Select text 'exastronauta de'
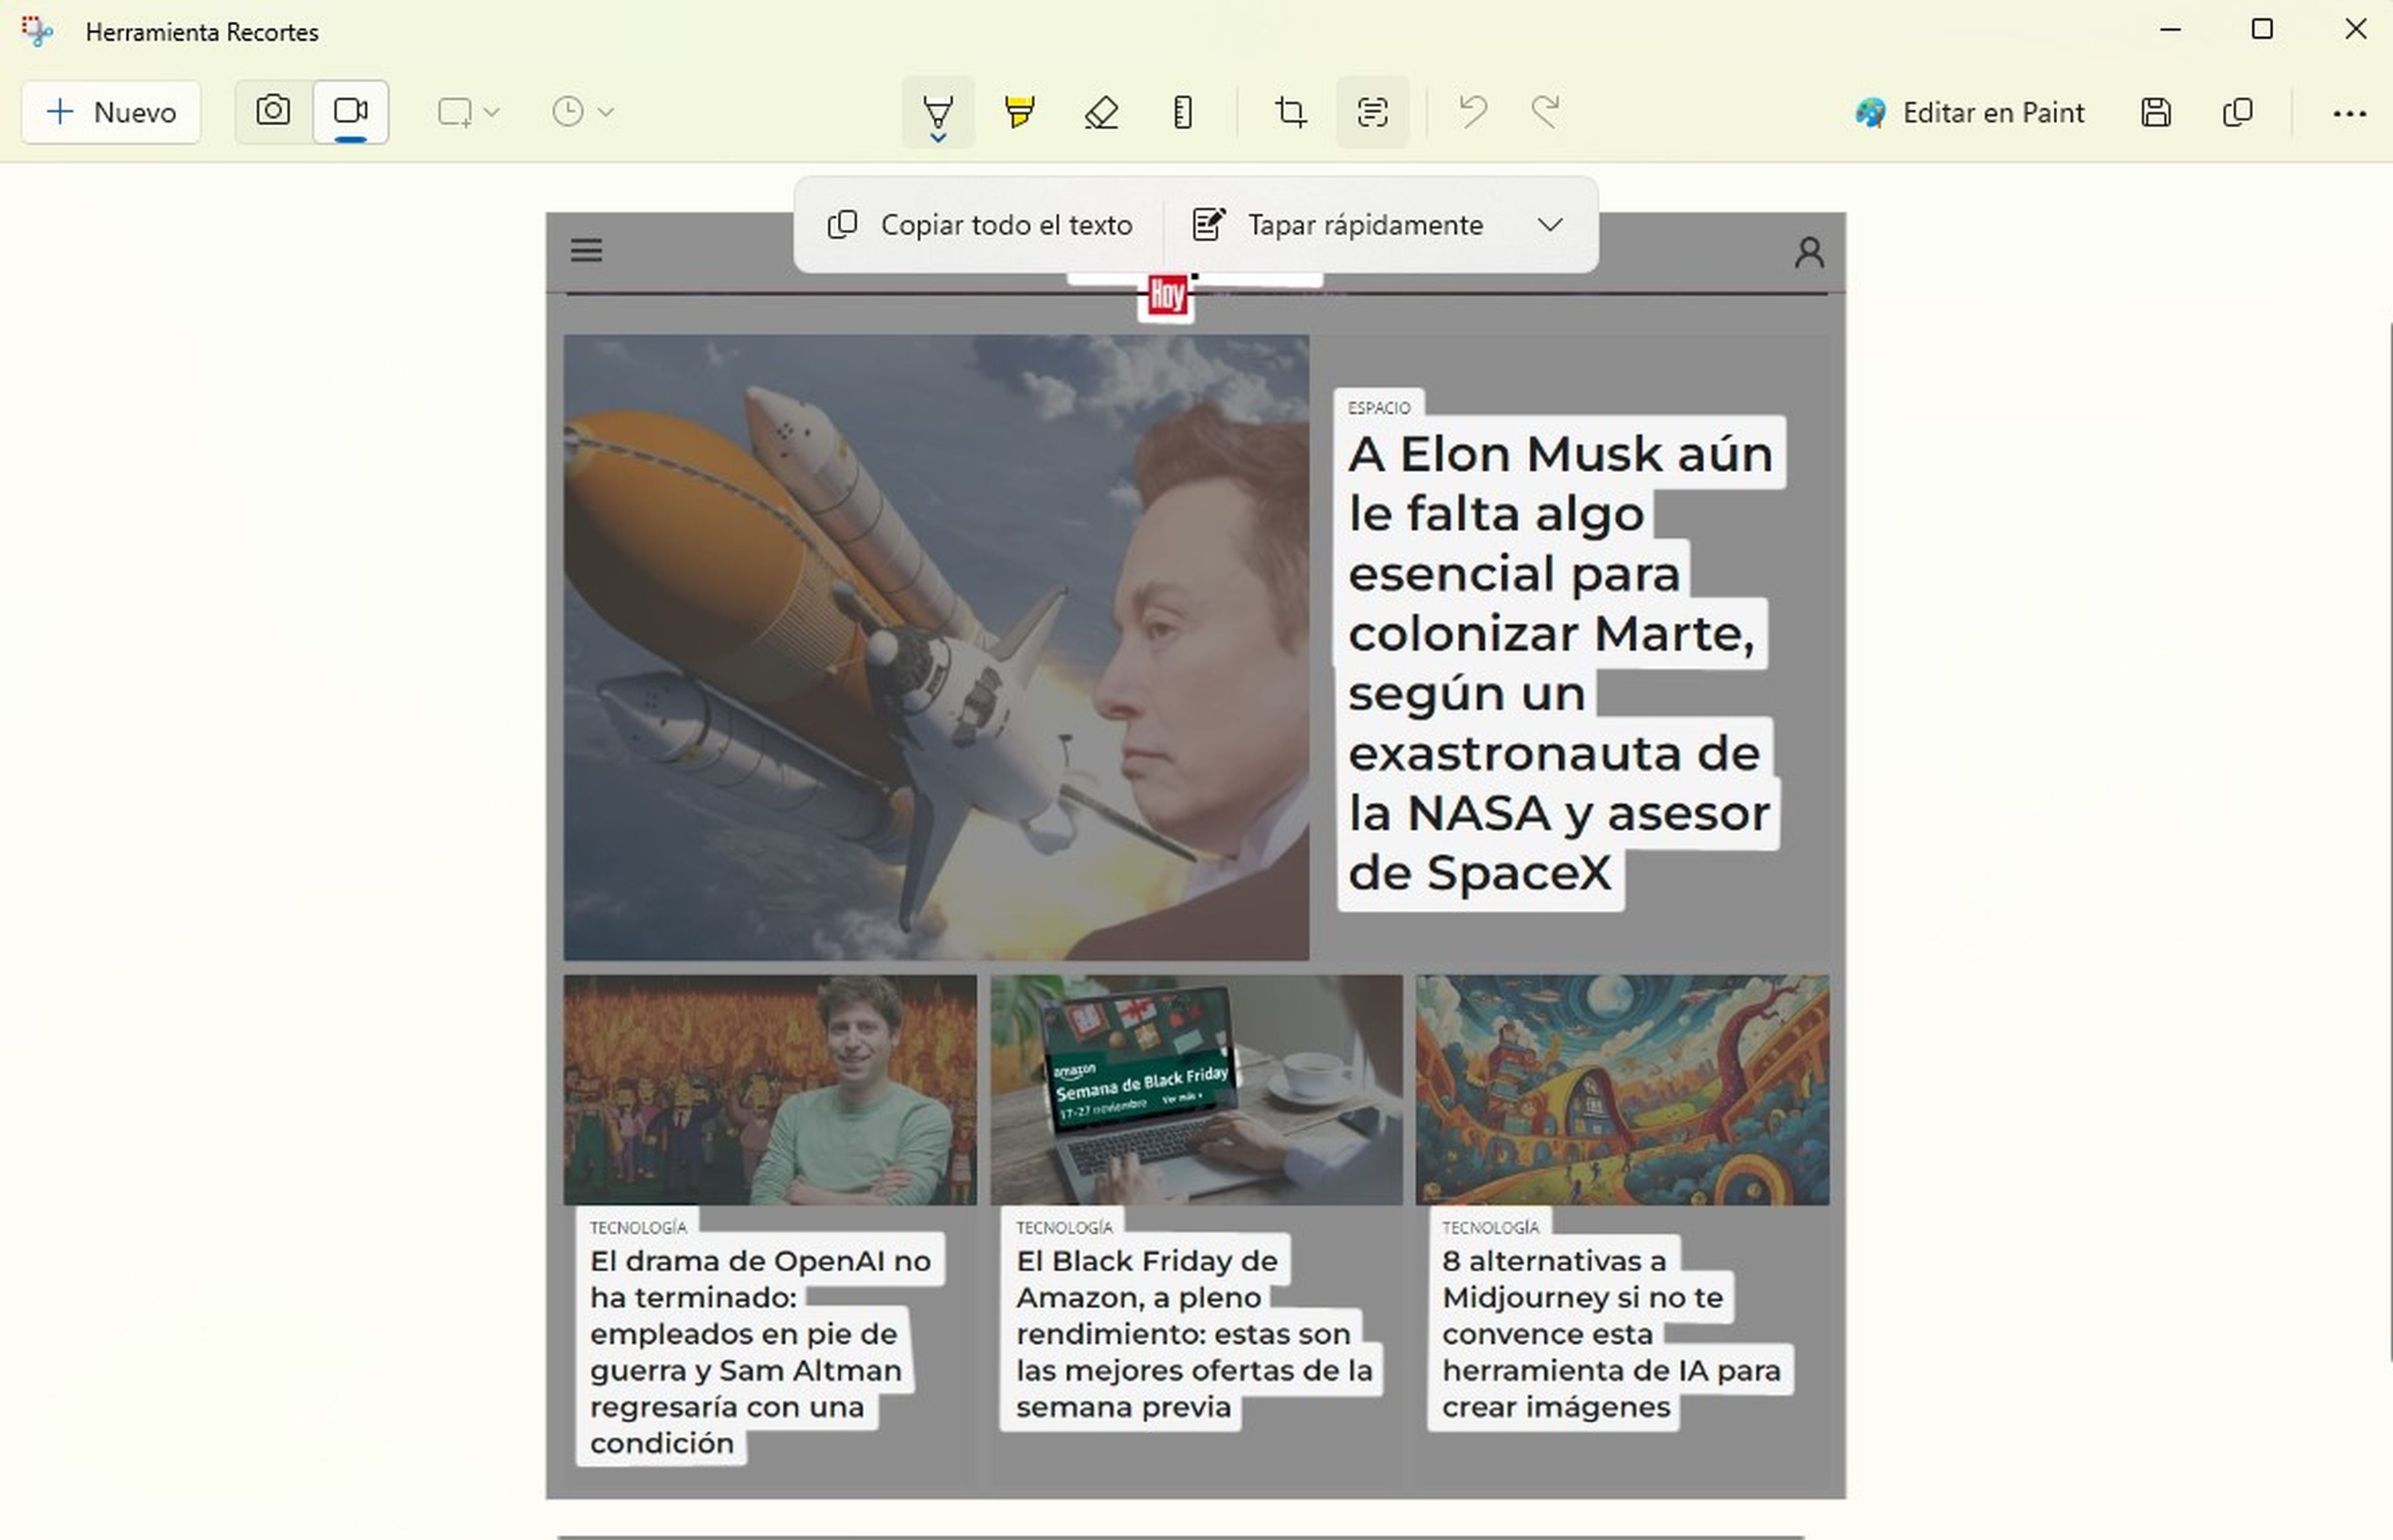Screen dimensions: 2393x1540 [1554, 753]
